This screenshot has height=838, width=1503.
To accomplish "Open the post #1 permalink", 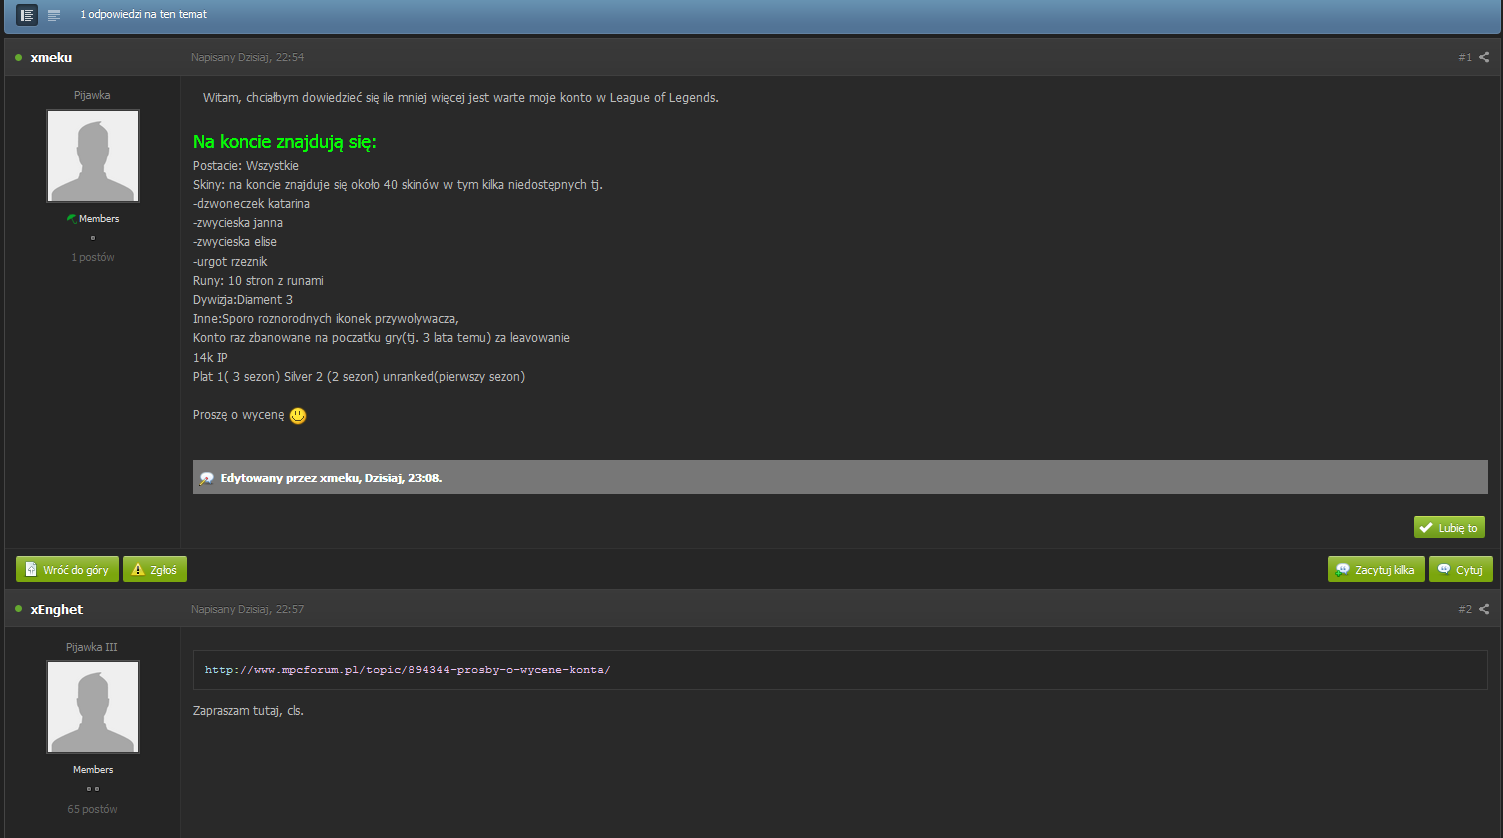I will tap(1464, 58).
